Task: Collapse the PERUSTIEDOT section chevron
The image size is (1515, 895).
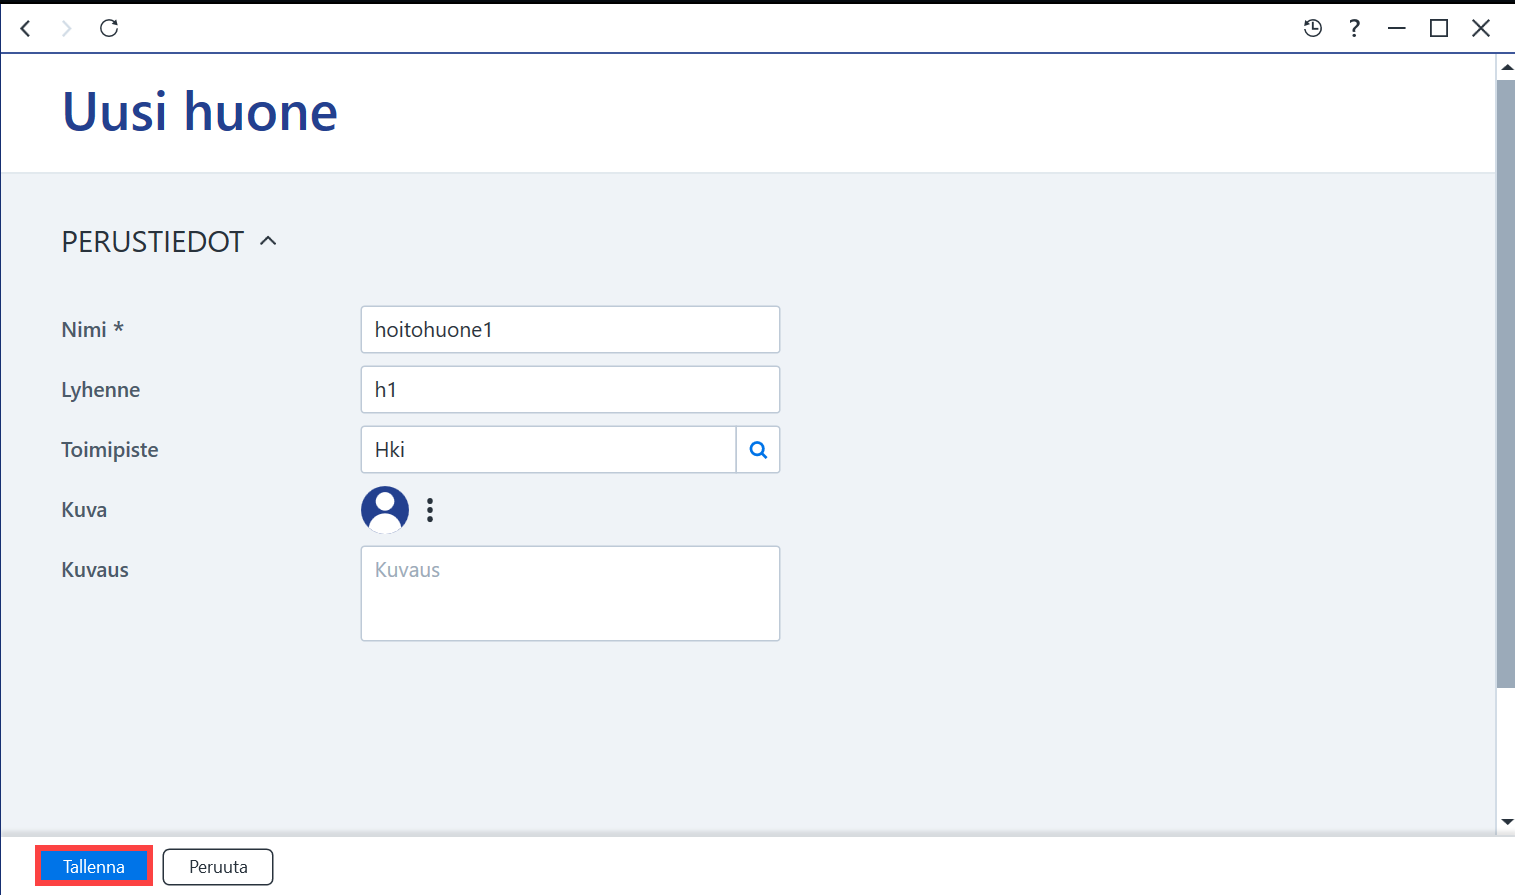Action: 268,241
